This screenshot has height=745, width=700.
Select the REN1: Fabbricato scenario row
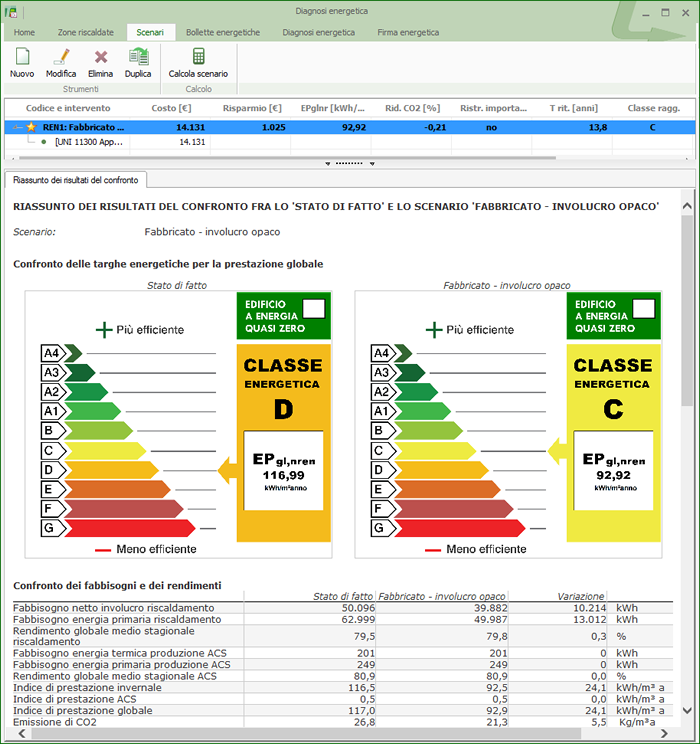349,127
